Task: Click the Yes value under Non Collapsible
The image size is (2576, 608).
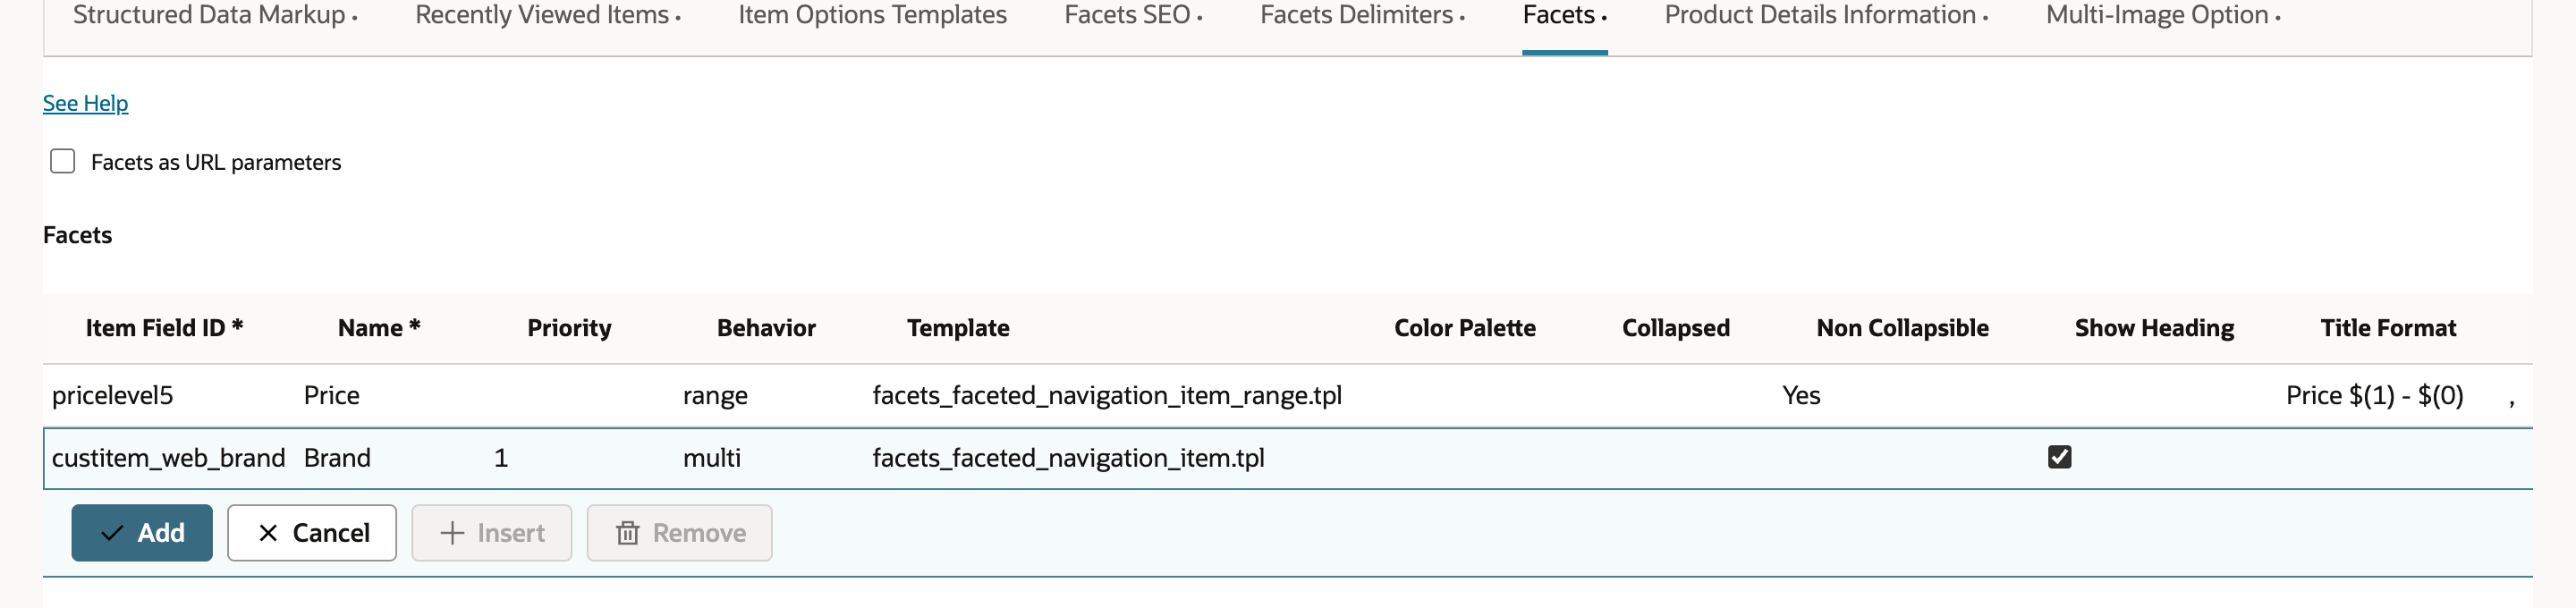Action: click(1801, 396)
